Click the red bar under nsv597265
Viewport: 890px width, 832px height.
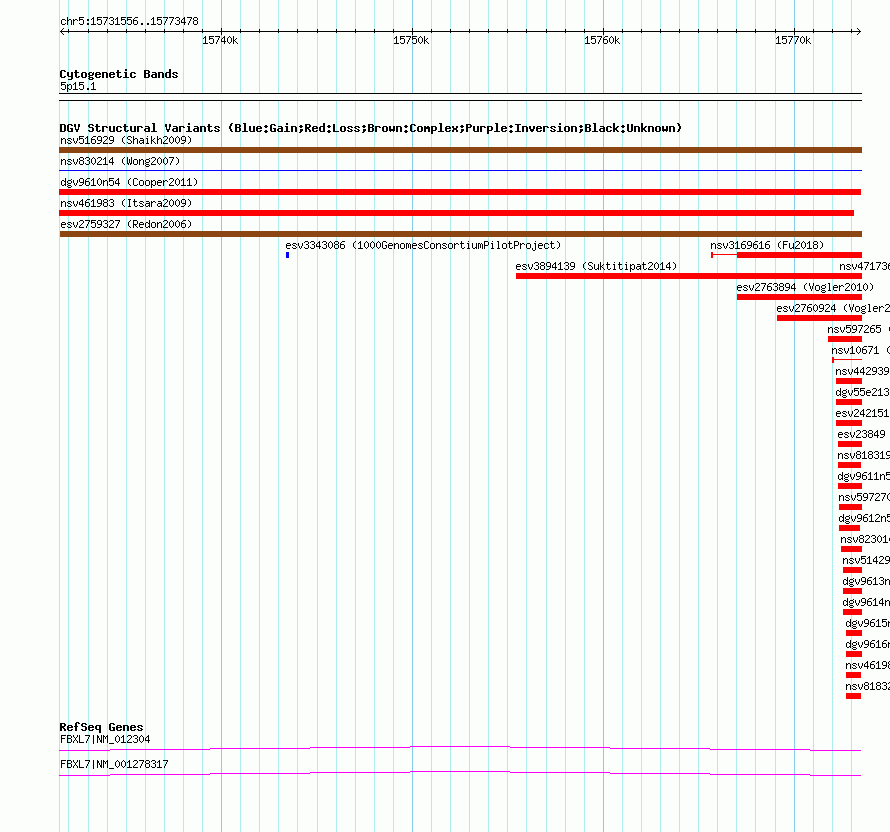tap(845, 339)
